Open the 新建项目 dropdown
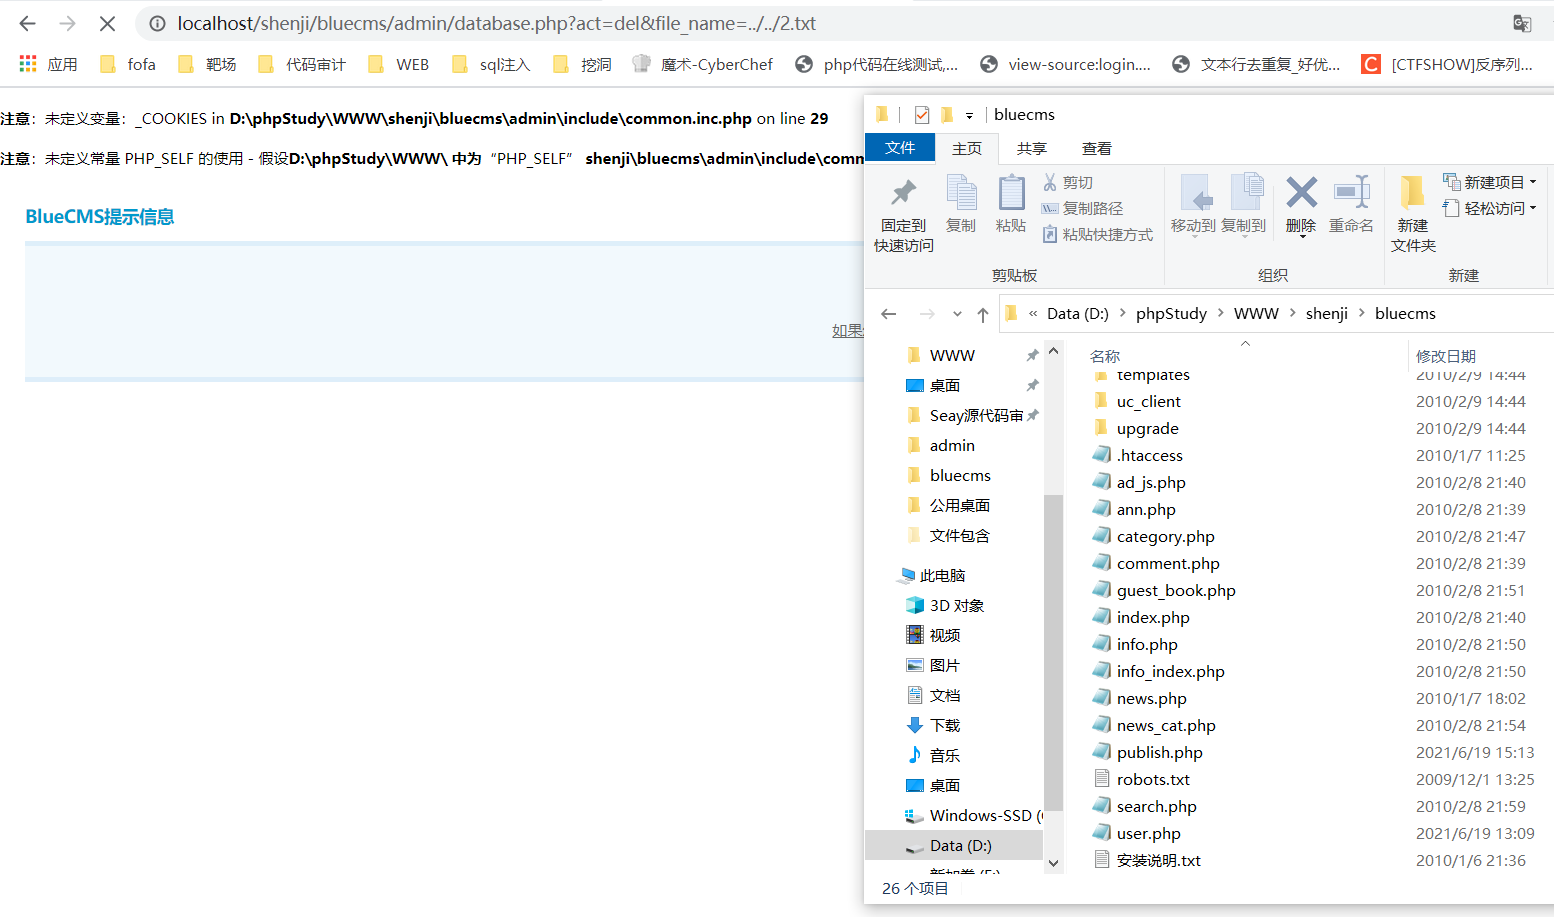This screenshot has height=917, width=1554. [1490, 182]
